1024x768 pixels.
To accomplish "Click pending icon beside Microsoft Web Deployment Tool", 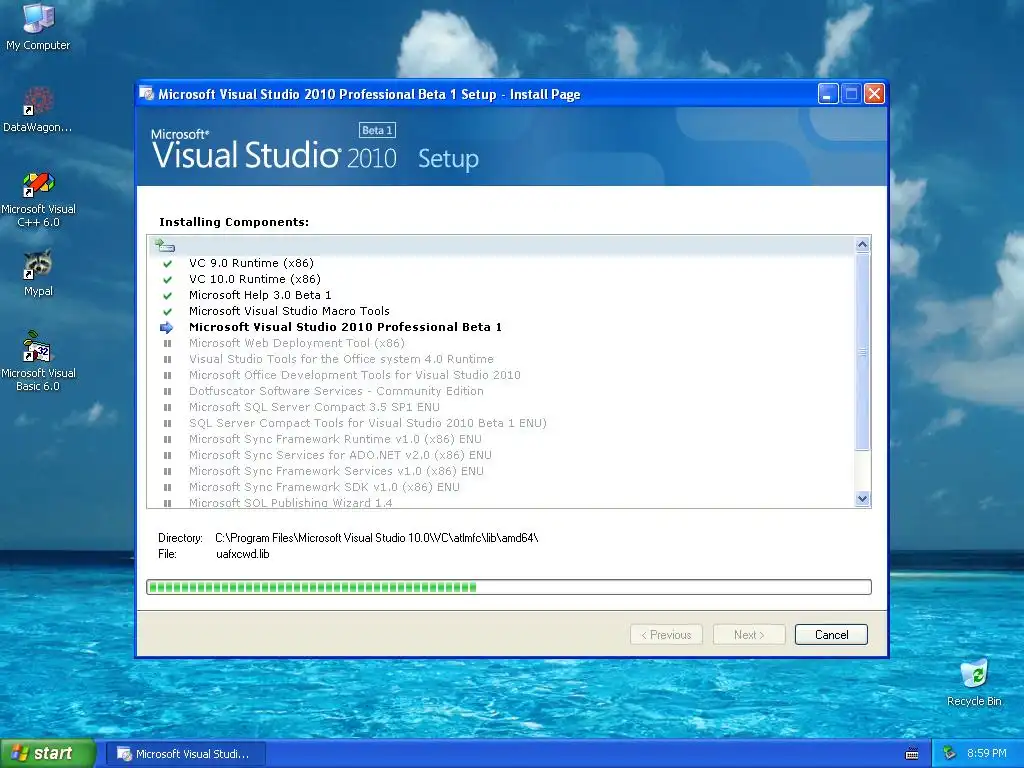I will pyautogui.click(x=167, y=344).
